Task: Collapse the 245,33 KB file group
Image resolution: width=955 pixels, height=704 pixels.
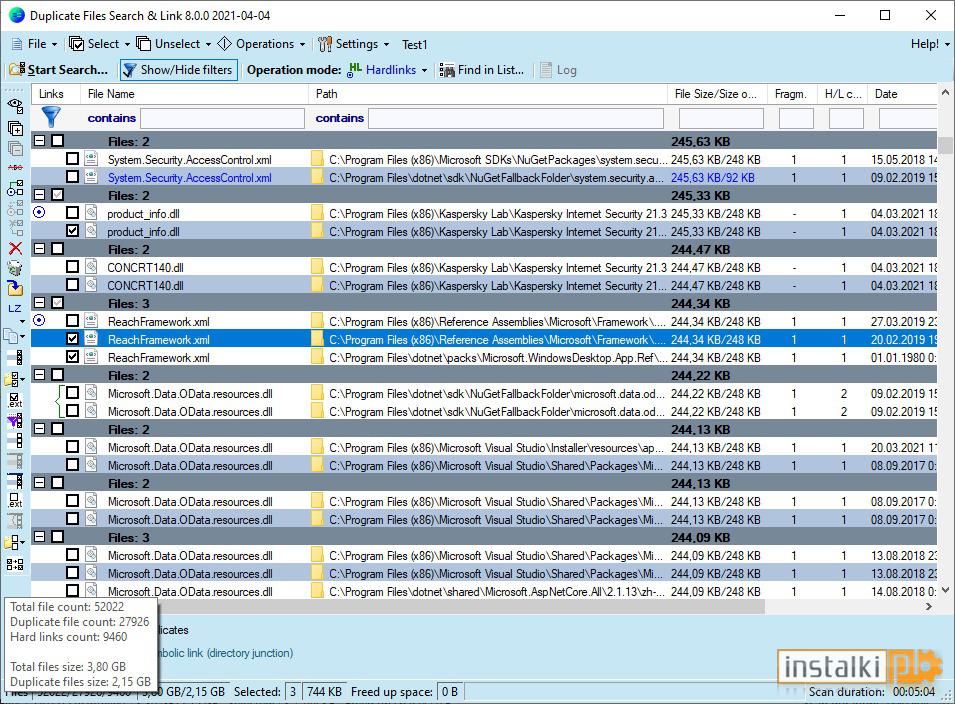Action: [40, 194]
